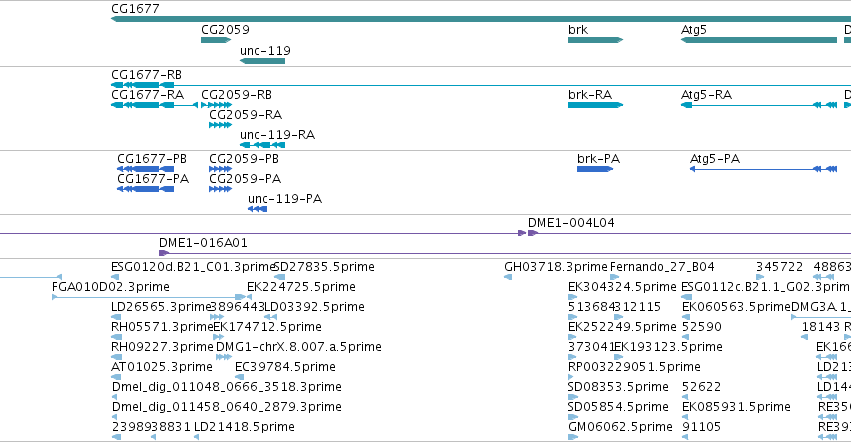Select the CG1677-PA protein glyph
Screen dimensions: 851x442
[145, 189]
